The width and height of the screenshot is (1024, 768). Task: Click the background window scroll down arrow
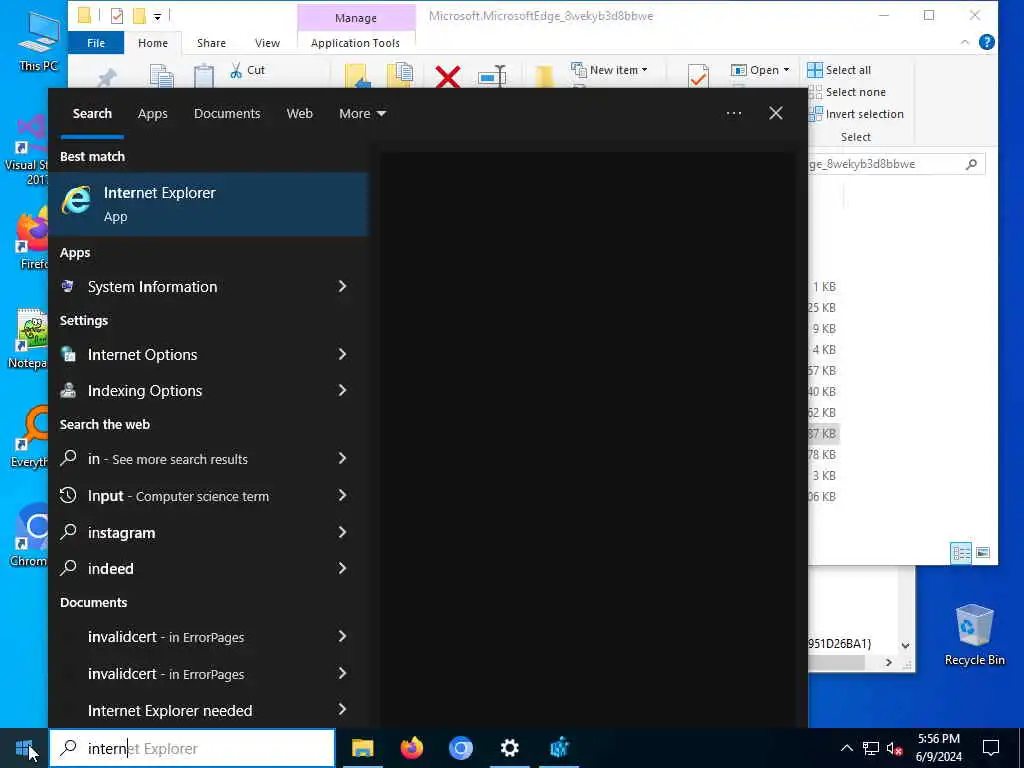[x=905, y=645]
